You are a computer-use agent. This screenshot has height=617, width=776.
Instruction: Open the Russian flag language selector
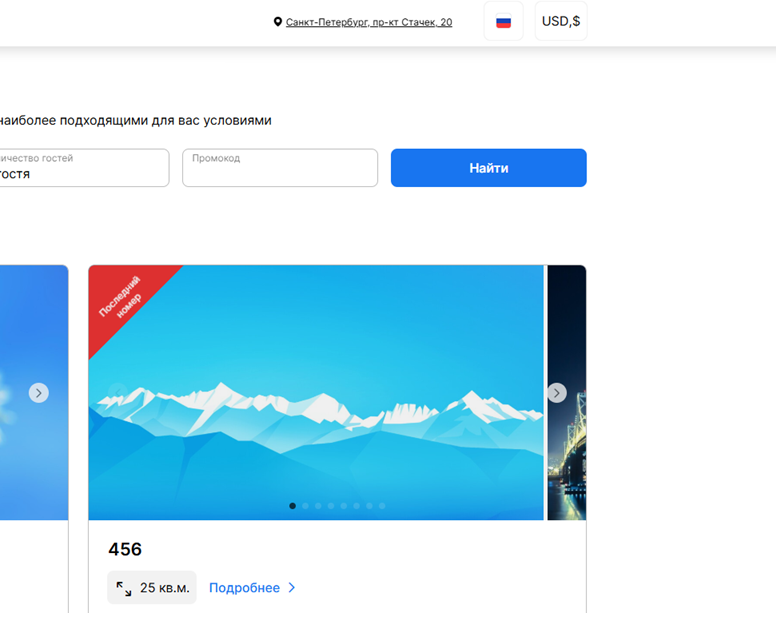pyautogui.click(x=503, y=21)
